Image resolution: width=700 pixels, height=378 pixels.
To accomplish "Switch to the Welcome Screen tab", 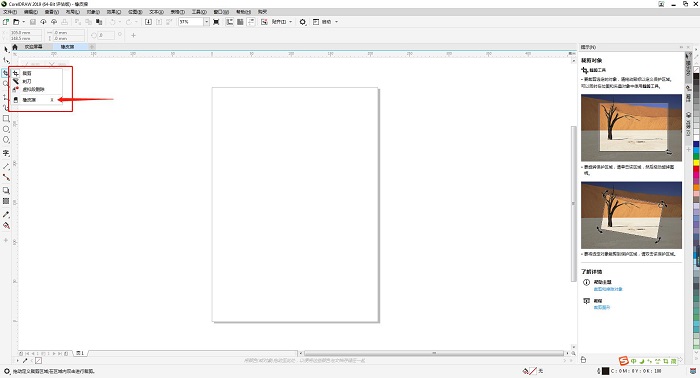I will (x=33, y=46).
